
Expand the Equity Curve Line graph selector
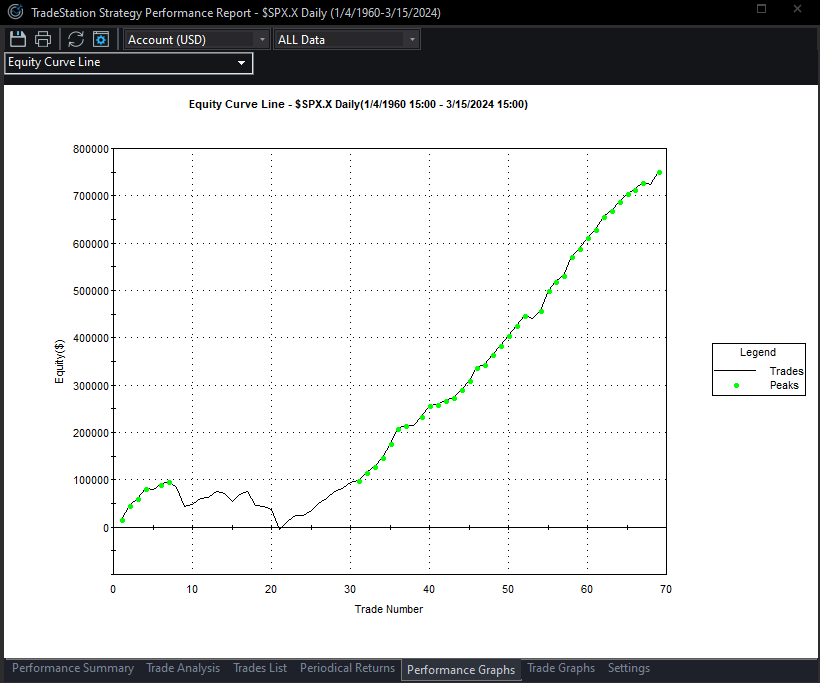pyautogui.click(x=129, y=63)
